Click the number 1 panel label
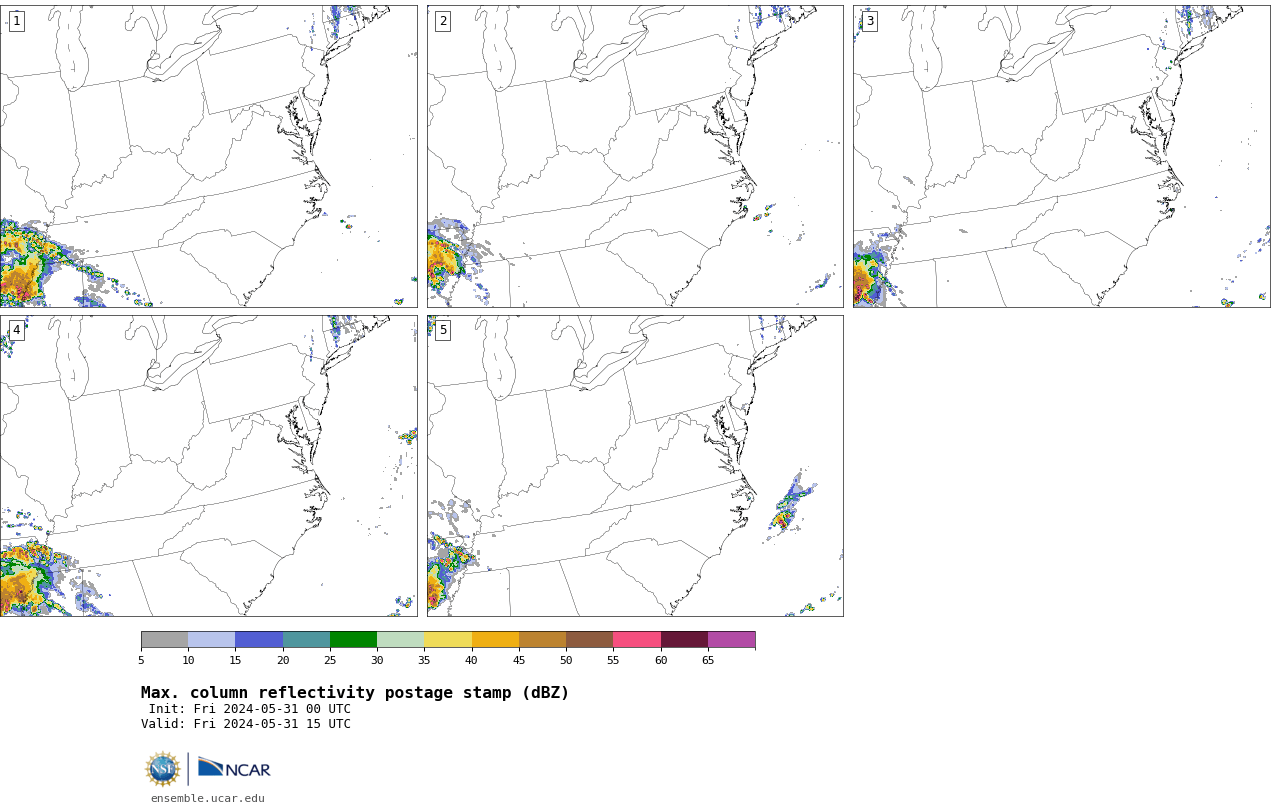The image size is (1280, 809). click(16, 21)
